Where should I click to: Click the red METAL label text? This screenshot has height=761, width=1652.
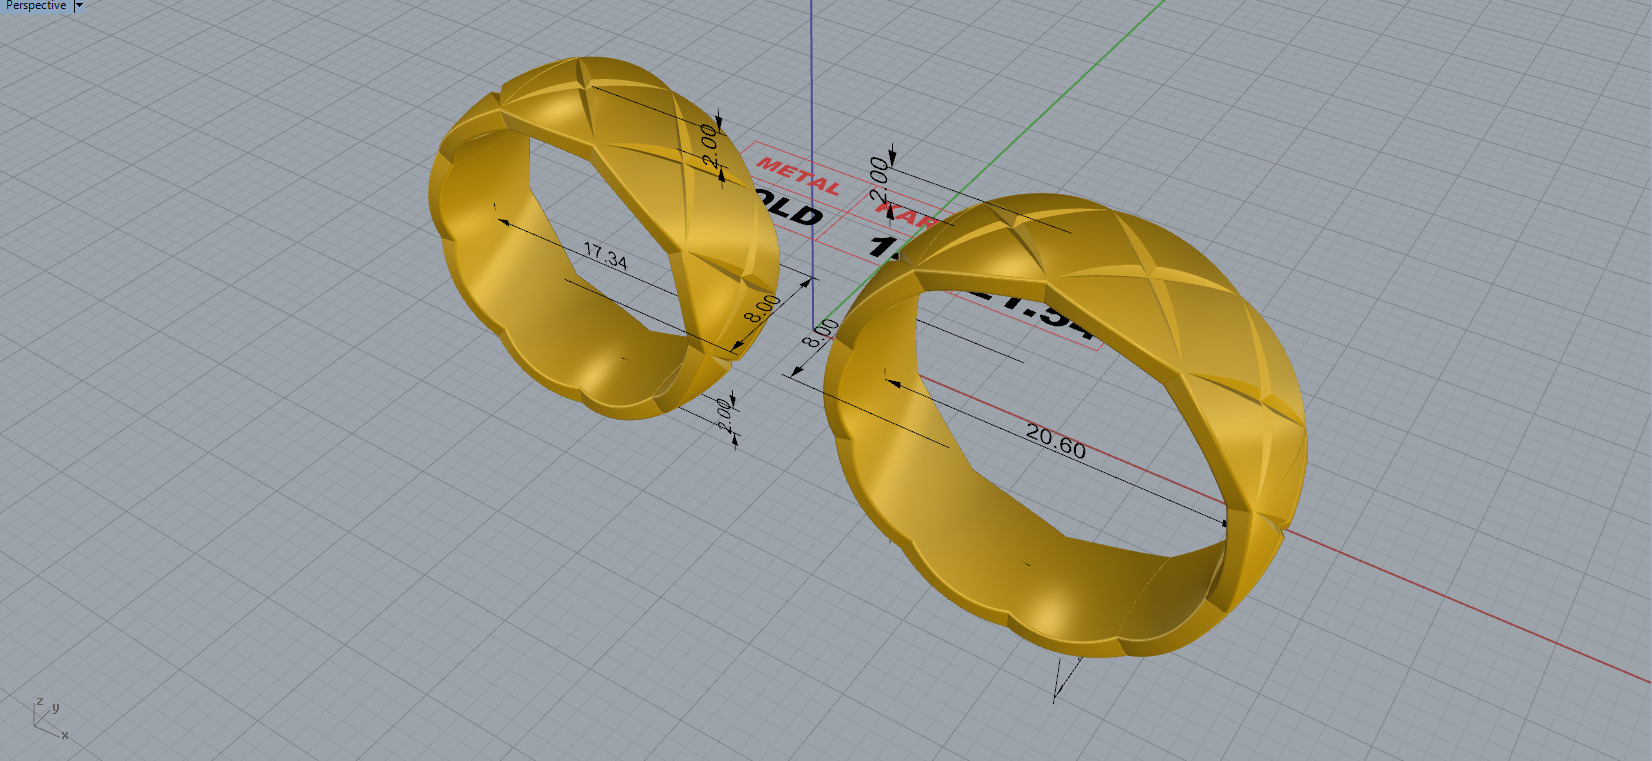tap(798, 175)
